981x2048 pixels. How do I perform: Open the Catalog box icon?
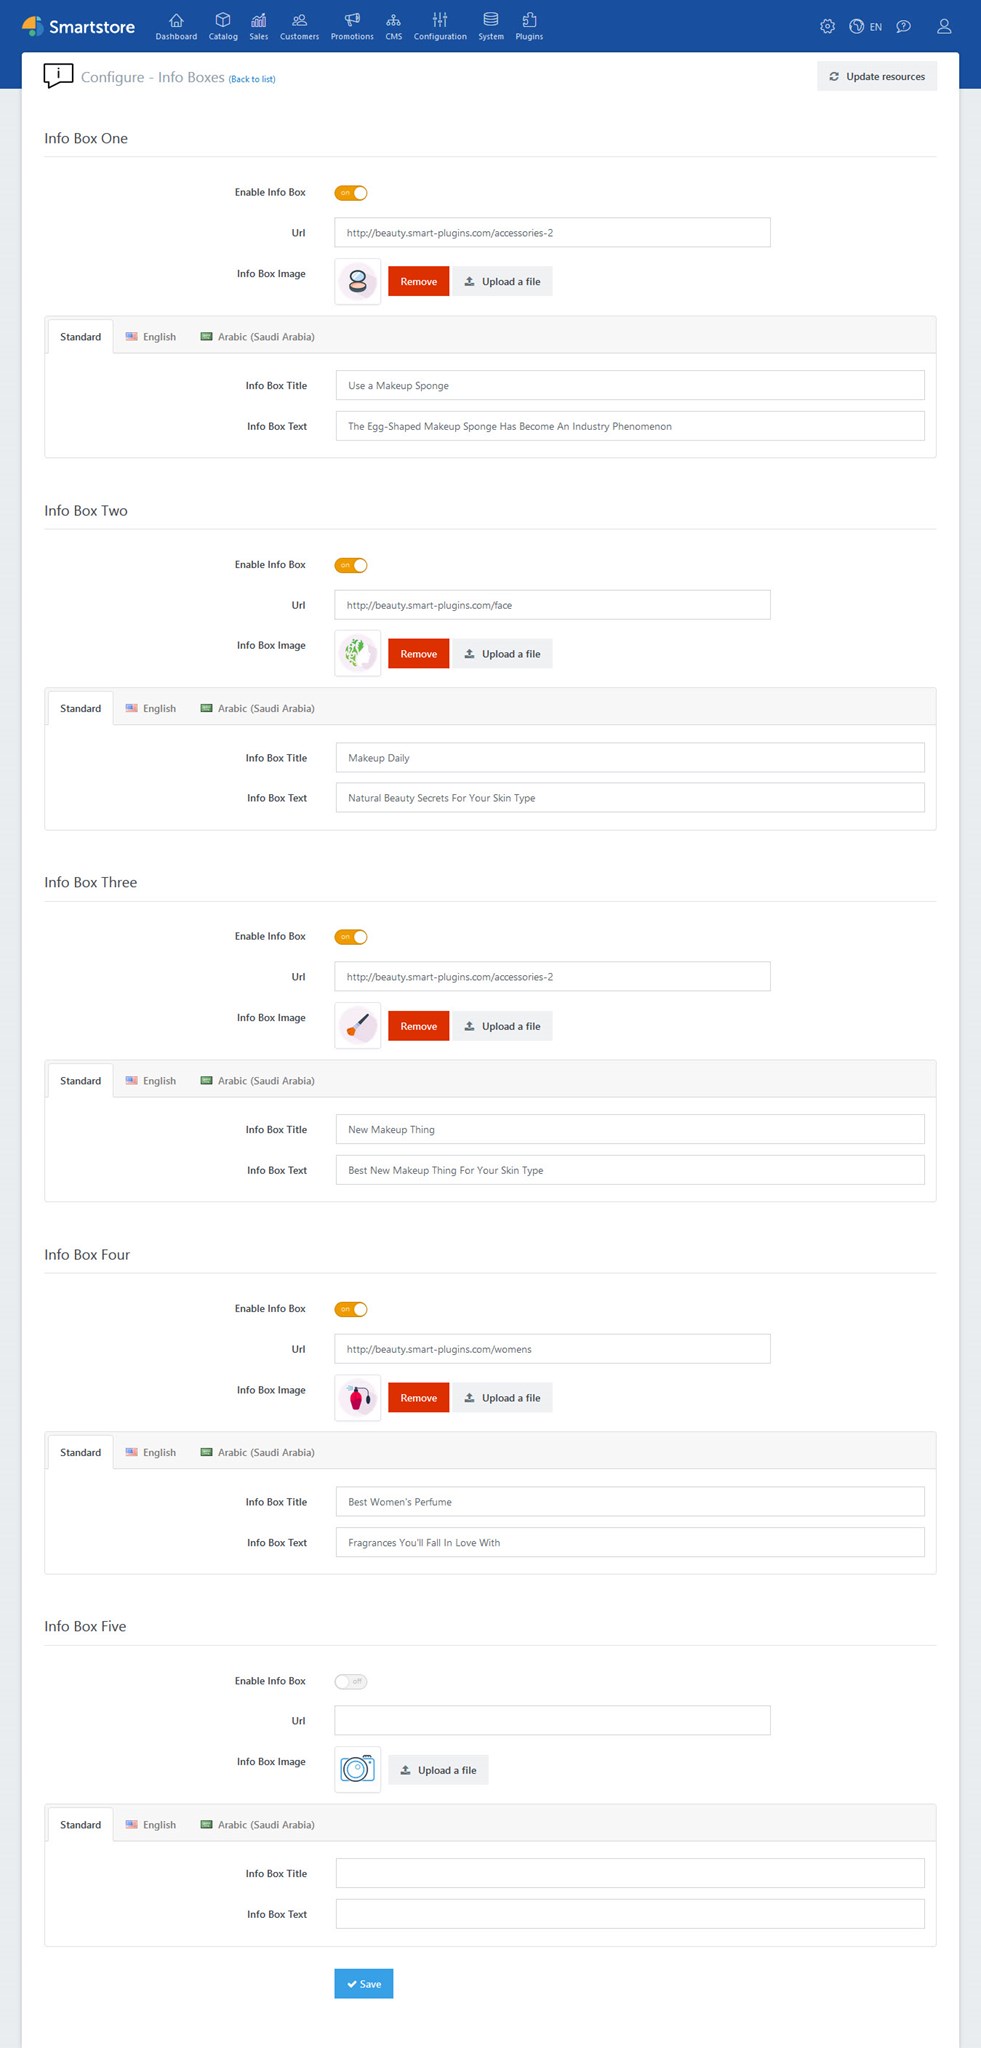click(223, 21)
